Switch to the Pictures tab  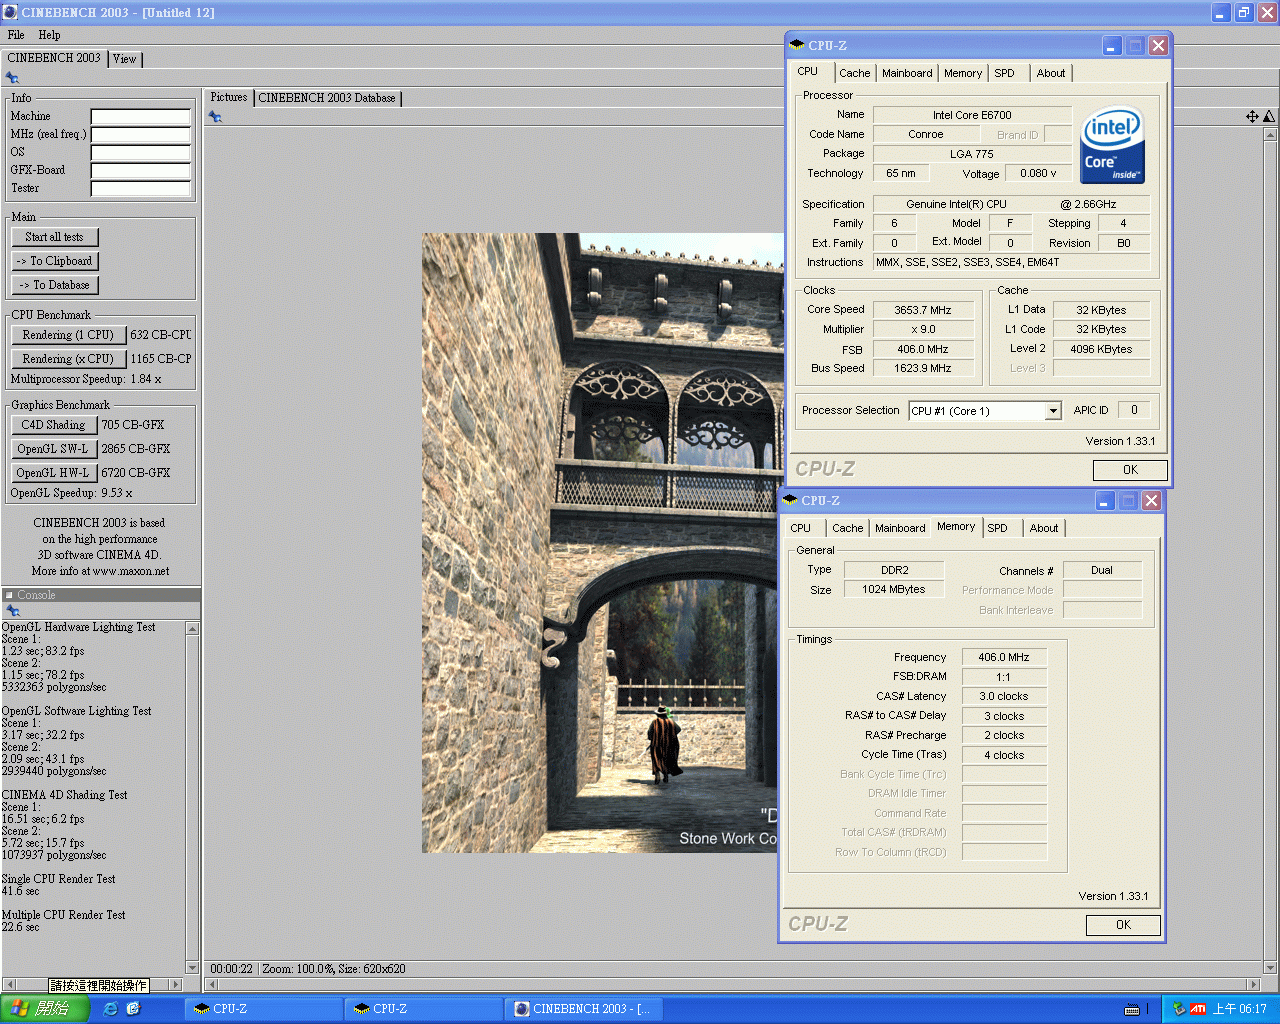[229, 97]
